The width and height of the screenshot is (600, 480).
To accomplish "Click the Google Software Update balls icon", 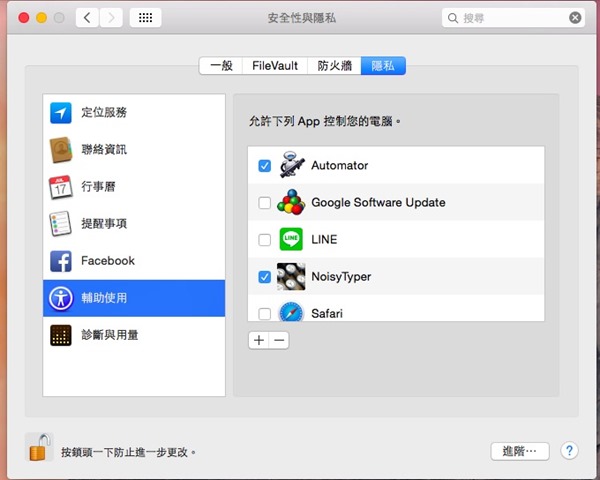I will 291,202.
